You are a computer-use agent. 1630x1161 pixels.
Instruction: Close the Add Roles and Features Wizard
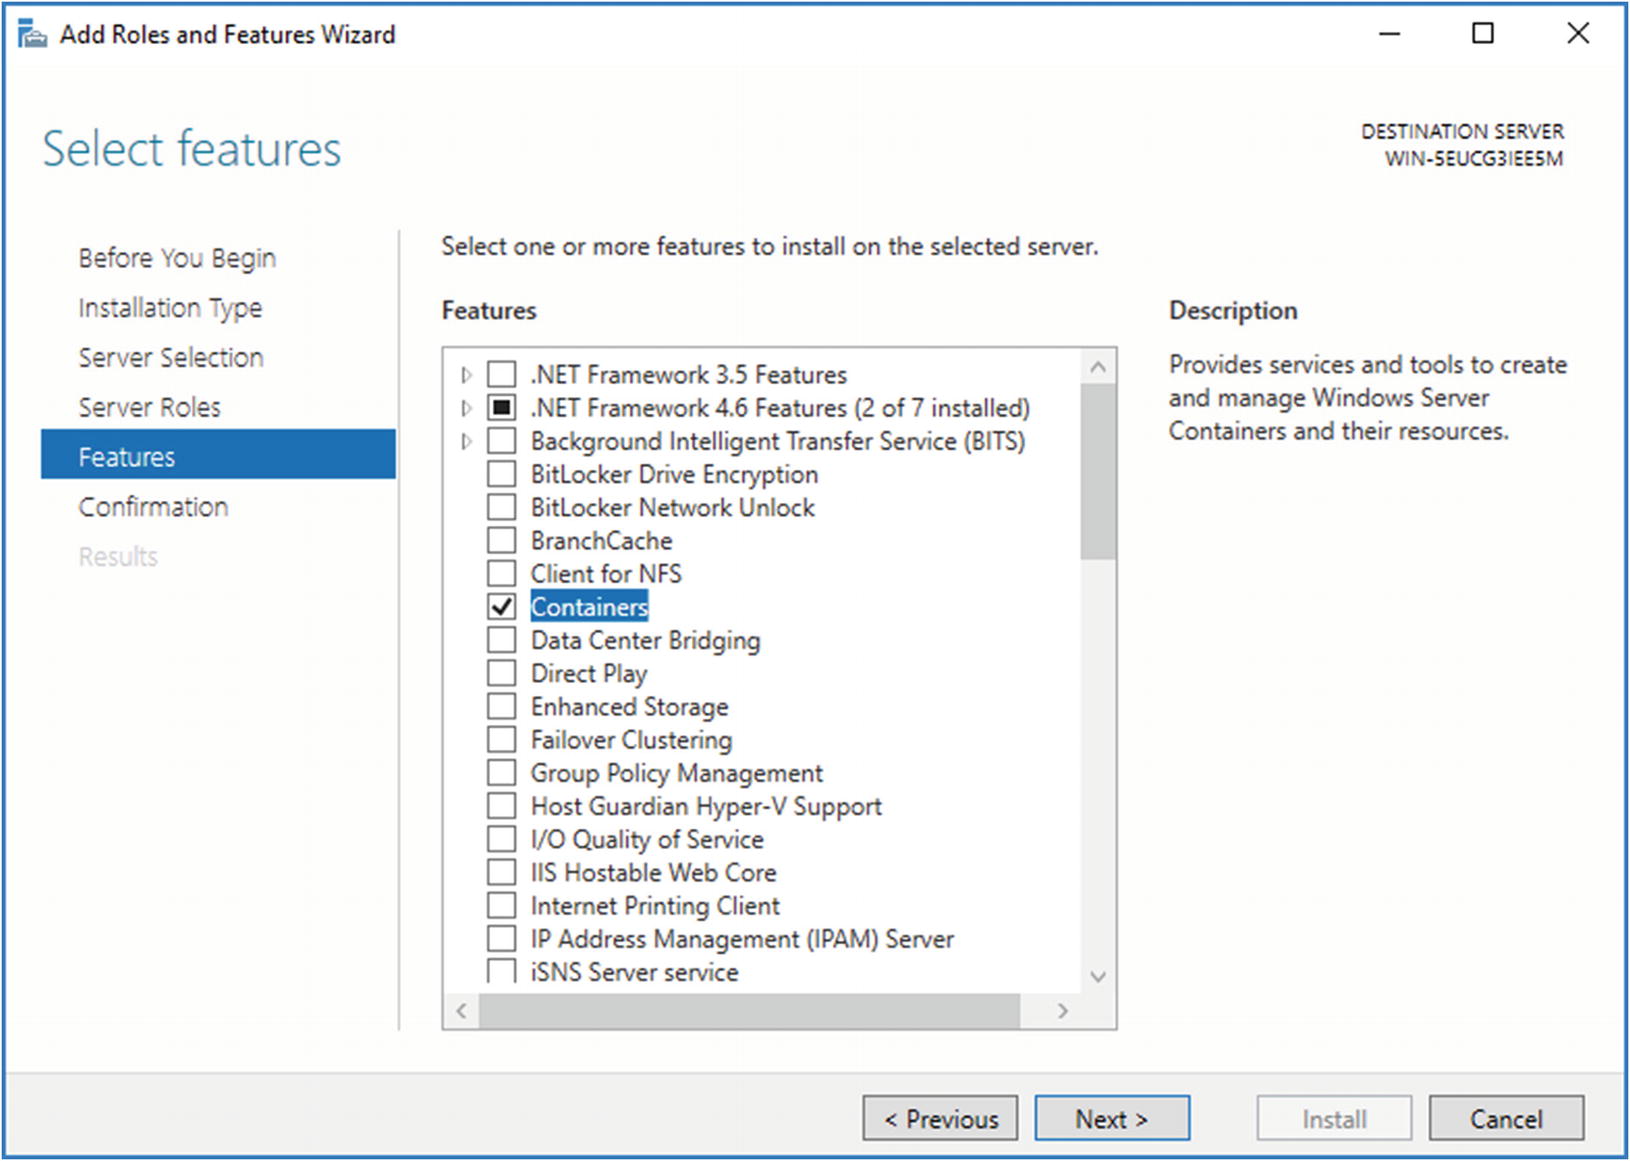pos(1577,34)
